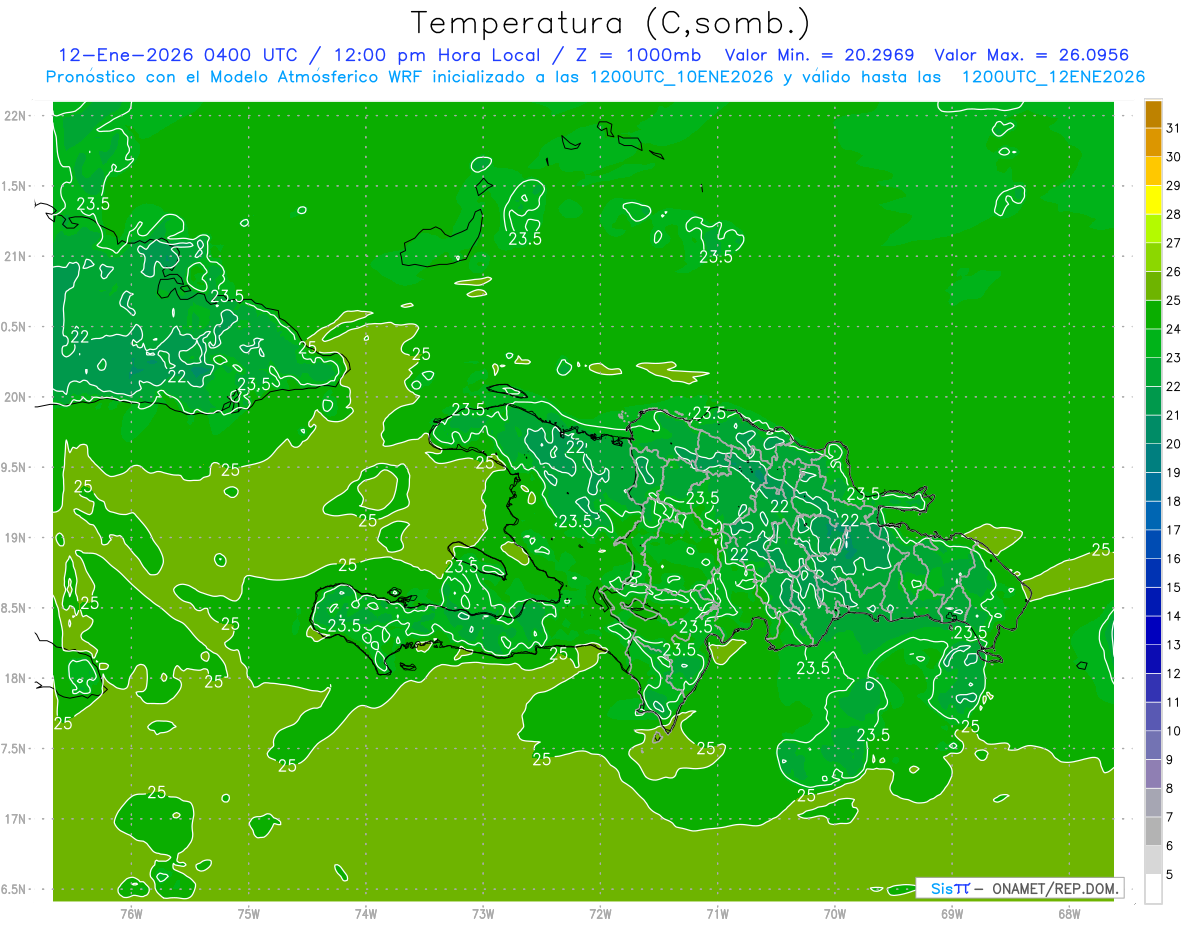Click the colorbar label '28'
The image size is (1200, 927).
(x=1174, y=214)
